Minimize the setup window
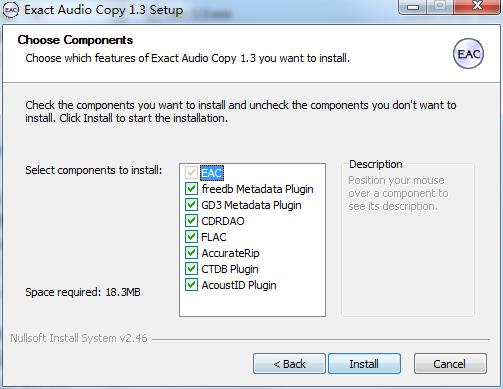The height and width of the screenshot is (389, 503). [413, 7]
